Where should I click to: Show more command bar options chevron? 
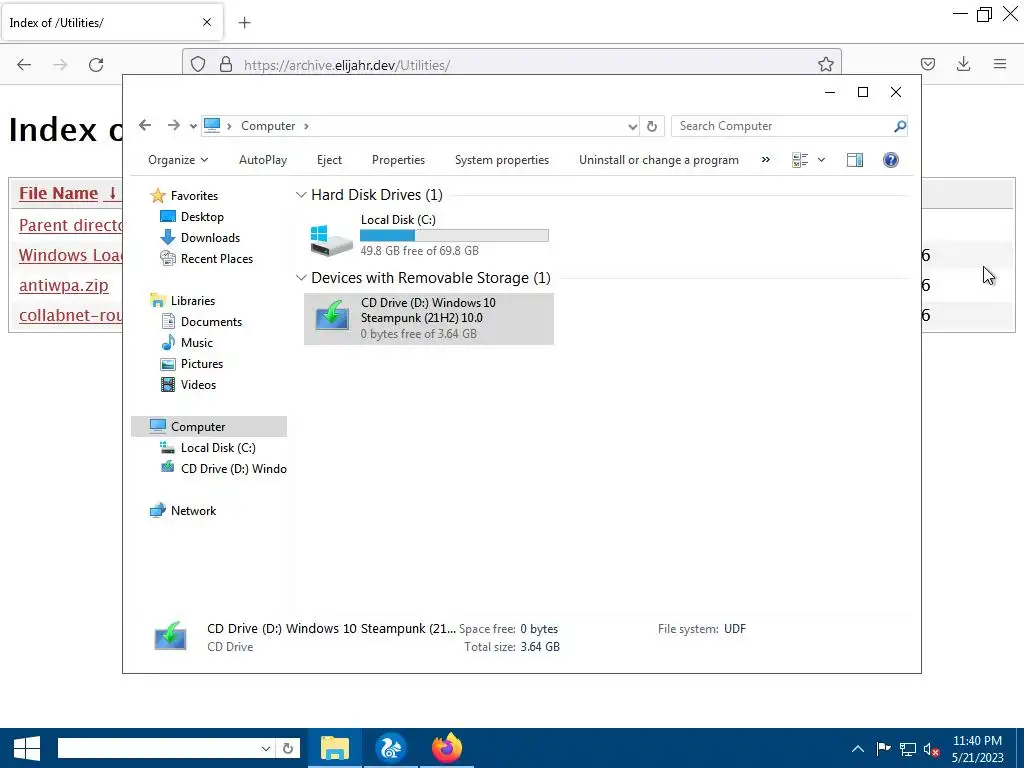765,160
